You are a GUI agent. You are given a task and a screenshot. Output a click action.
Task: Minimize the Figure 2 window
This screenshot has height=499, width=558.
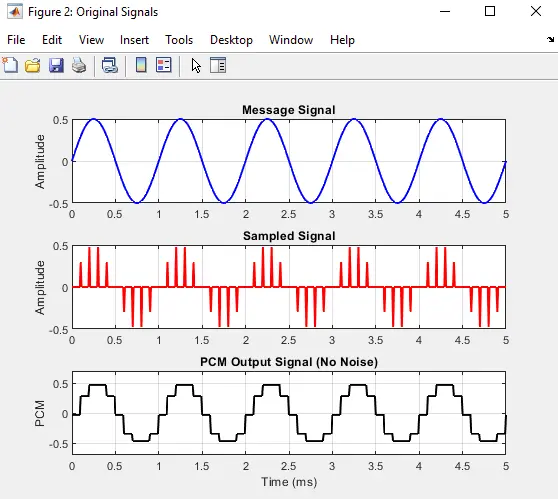coord(445,11)
